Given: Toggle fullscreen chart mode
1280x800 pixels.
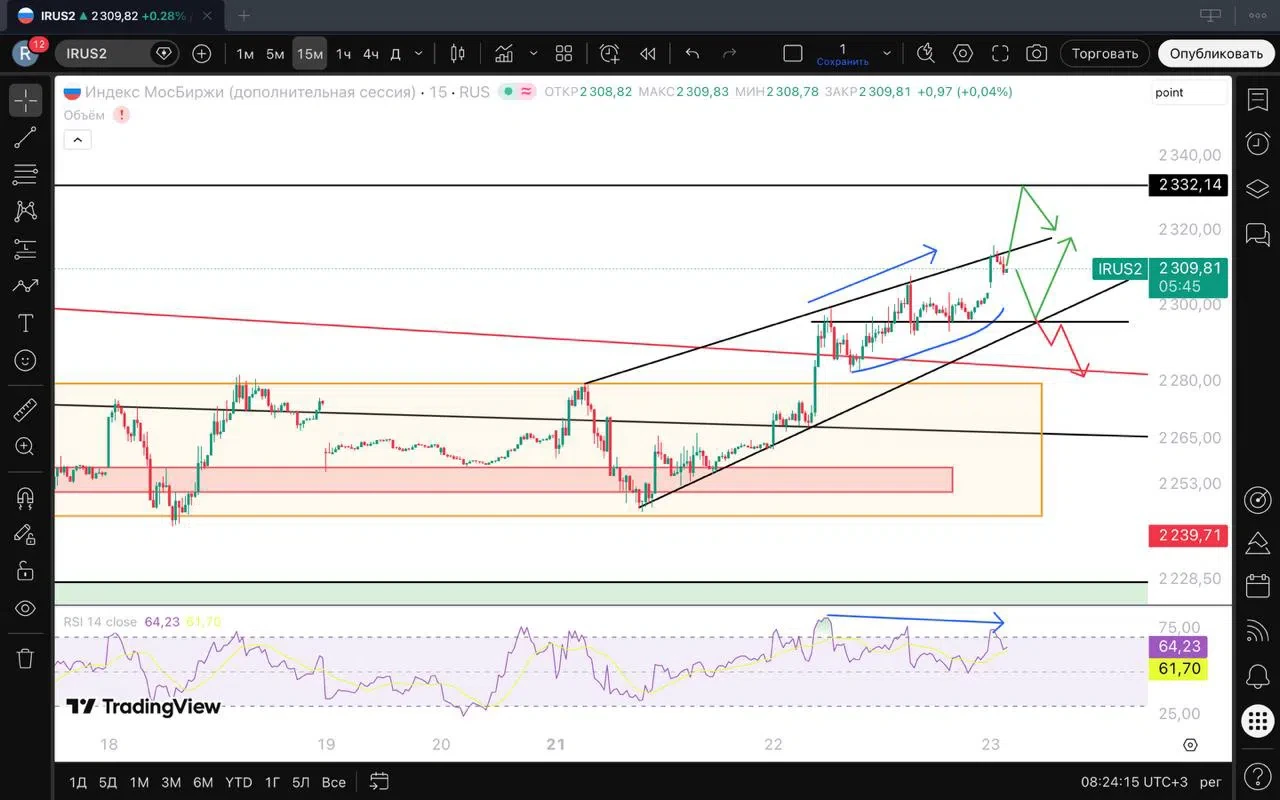Looking at the screenshot, I should (1000, 53).
